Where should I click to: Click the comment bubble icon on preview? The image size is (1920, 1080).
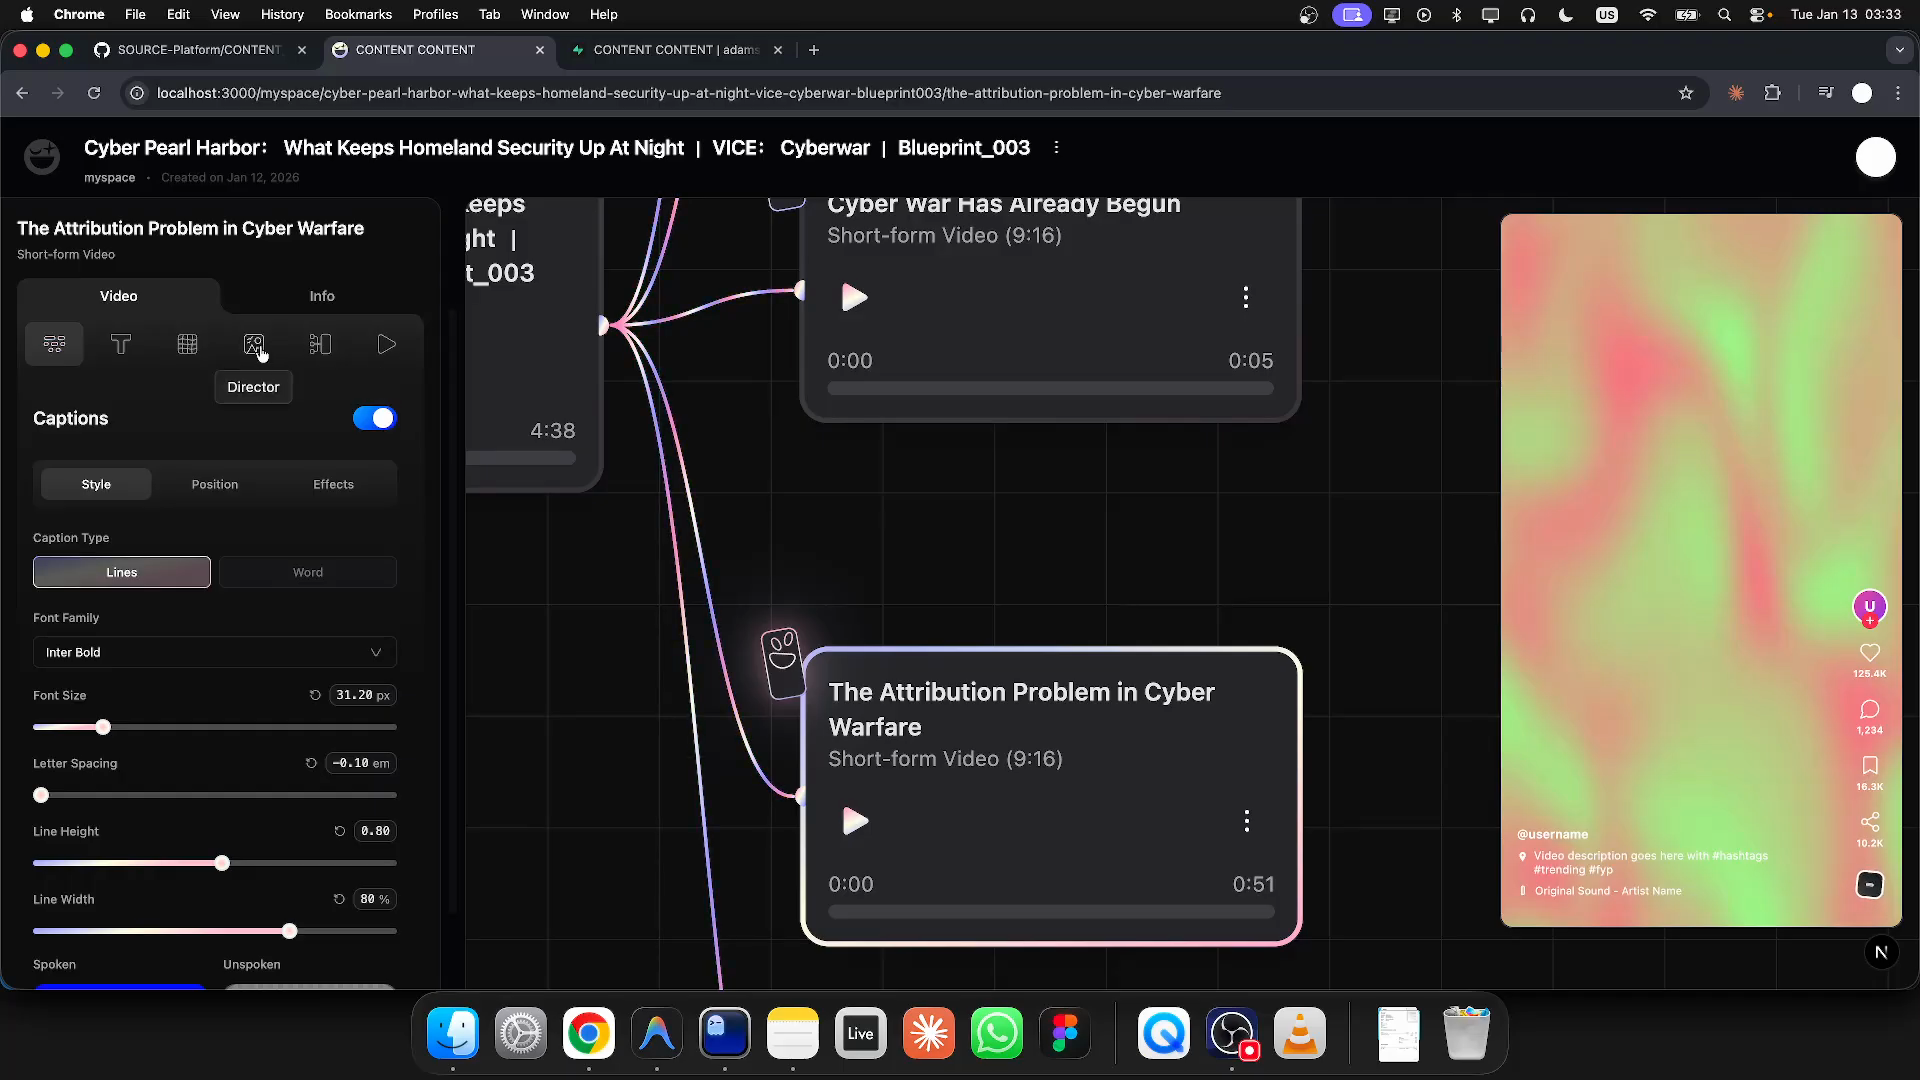pyautogui.click(x=1869, y=709)
